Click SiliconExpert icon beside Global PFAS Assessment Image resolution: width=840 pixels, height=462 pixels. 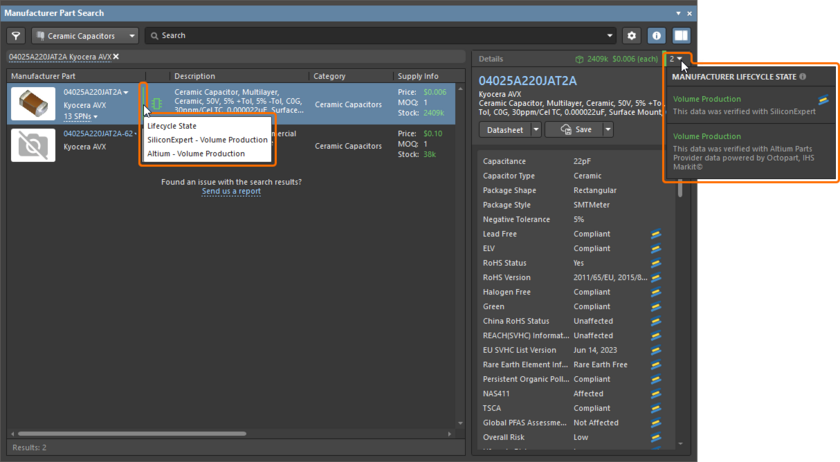[656, 423]
